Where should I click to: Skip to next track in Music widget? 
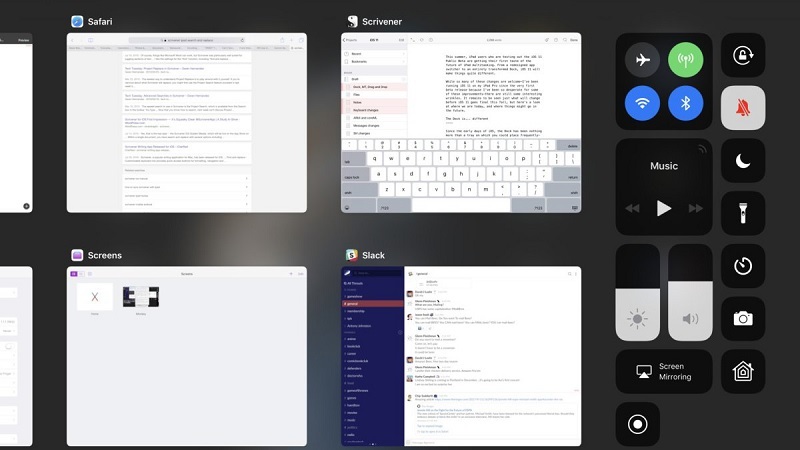695,208
